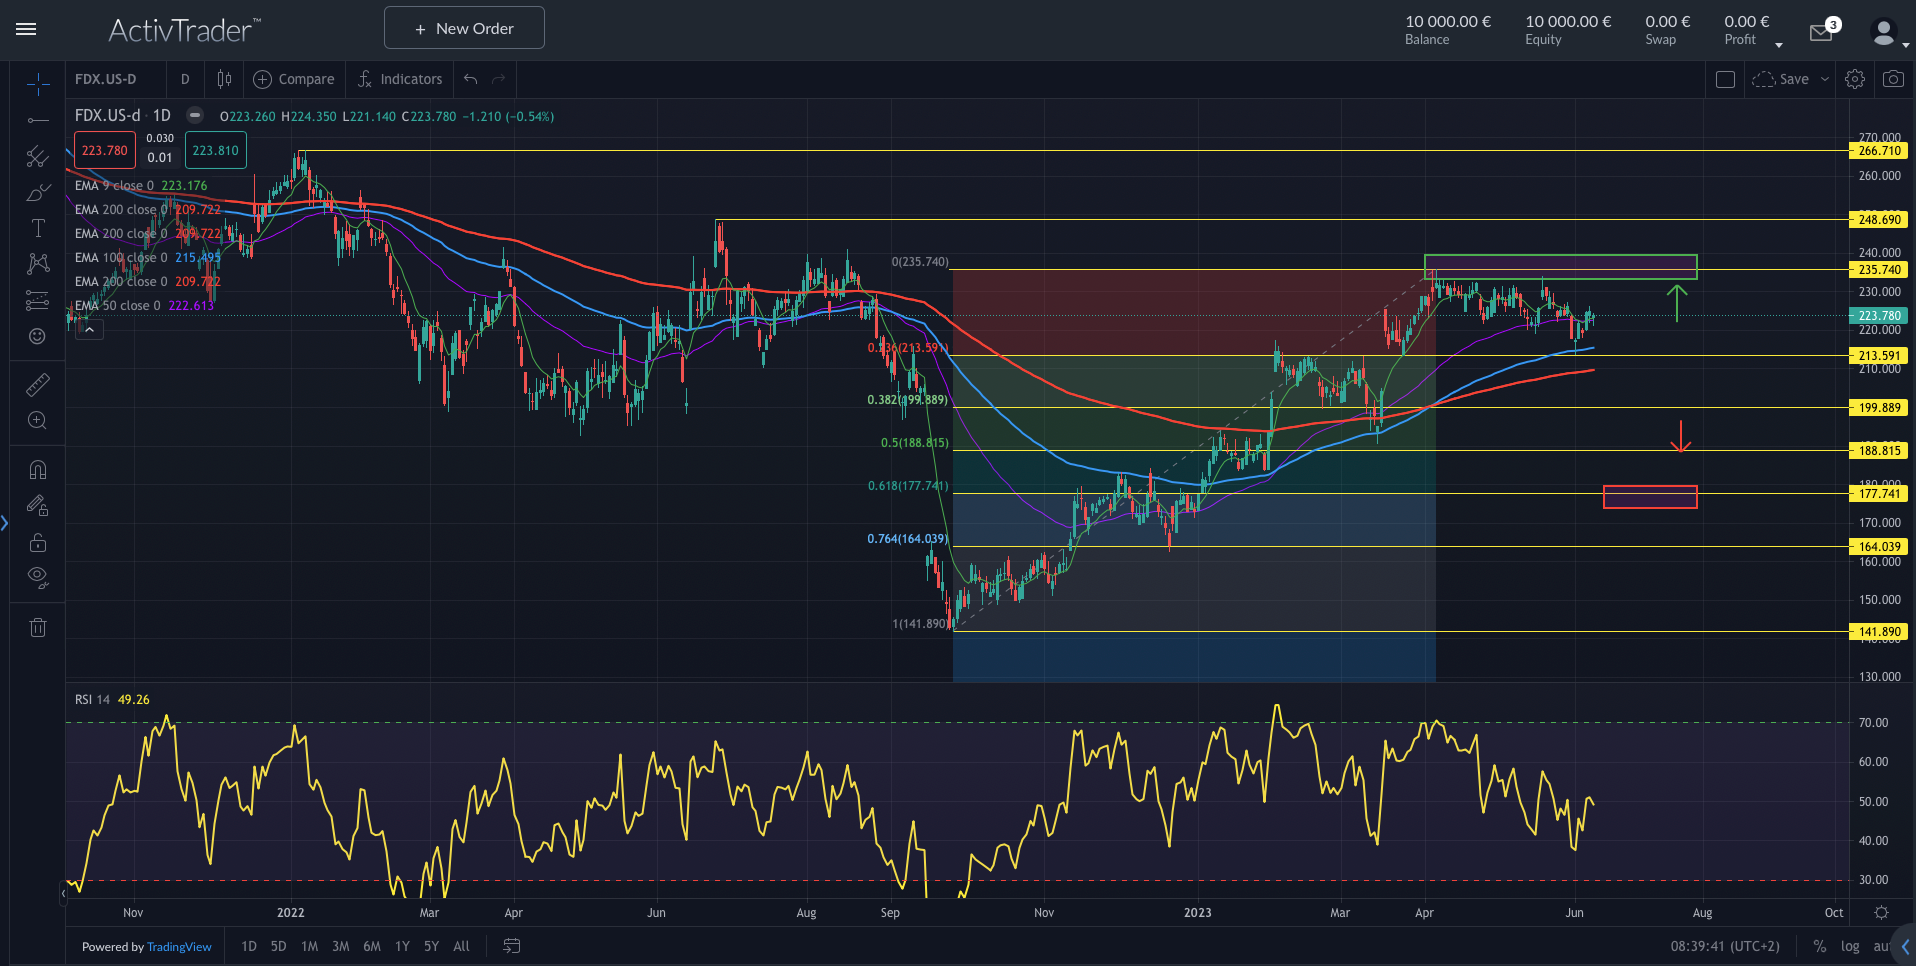Image resolution: width=1916 pixels, height=966 pixels.
Task: Open the candlestick chart style picker
Action: coord(225,79)
